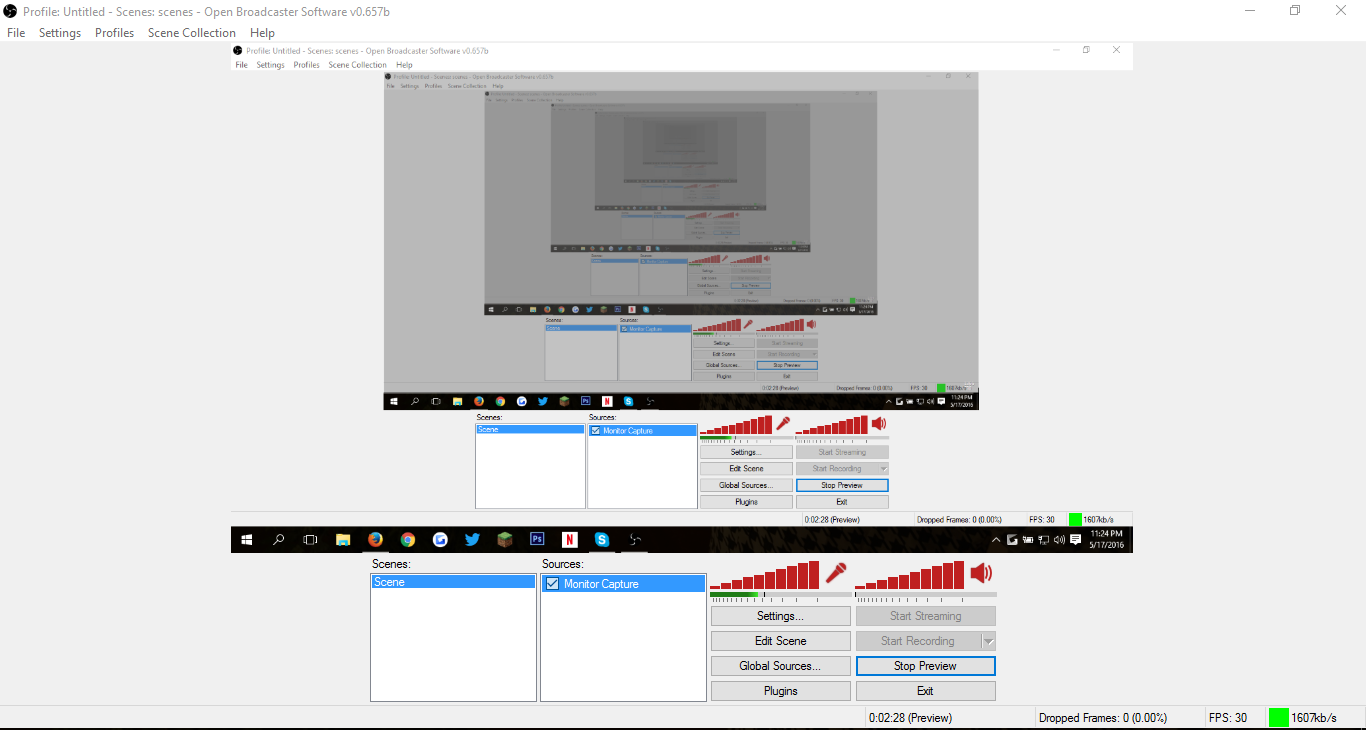Restore down the OBS window
The image size is (1366, 730).
tap(1295, 11)
